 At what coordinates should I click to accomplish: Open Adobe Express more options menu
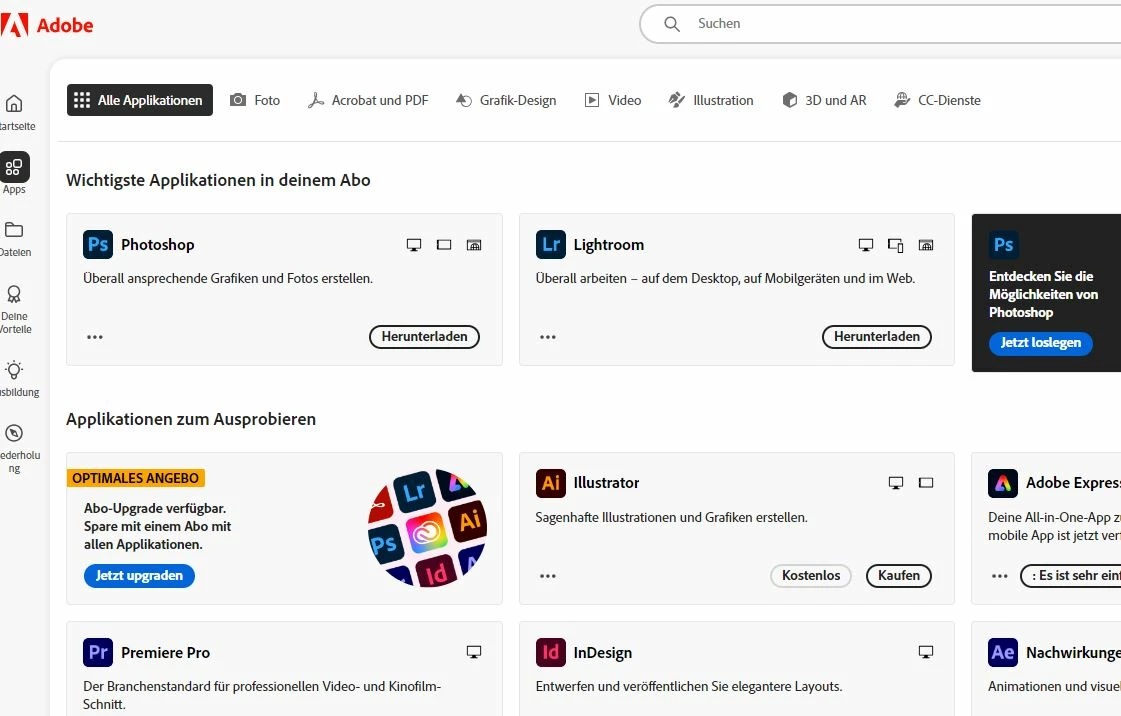pos(1000,576)
